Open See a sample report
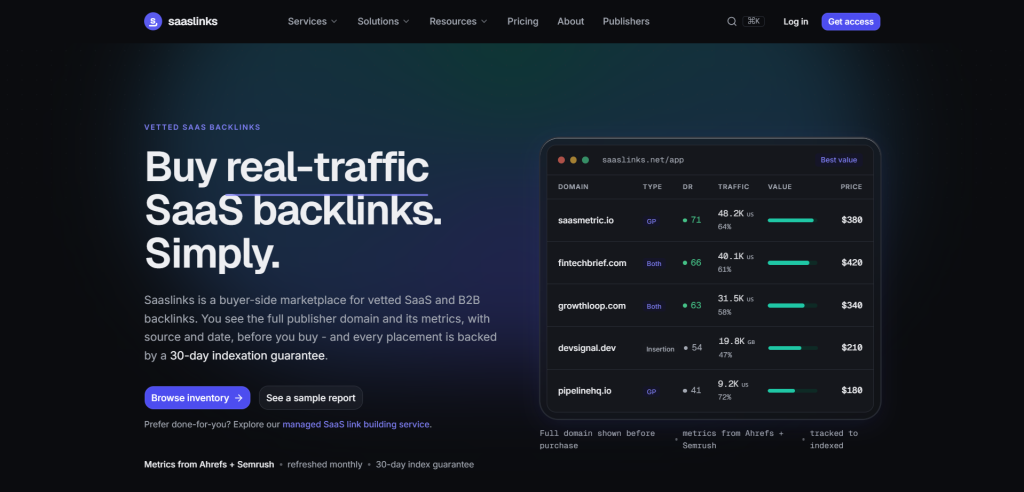 (310, 398)
